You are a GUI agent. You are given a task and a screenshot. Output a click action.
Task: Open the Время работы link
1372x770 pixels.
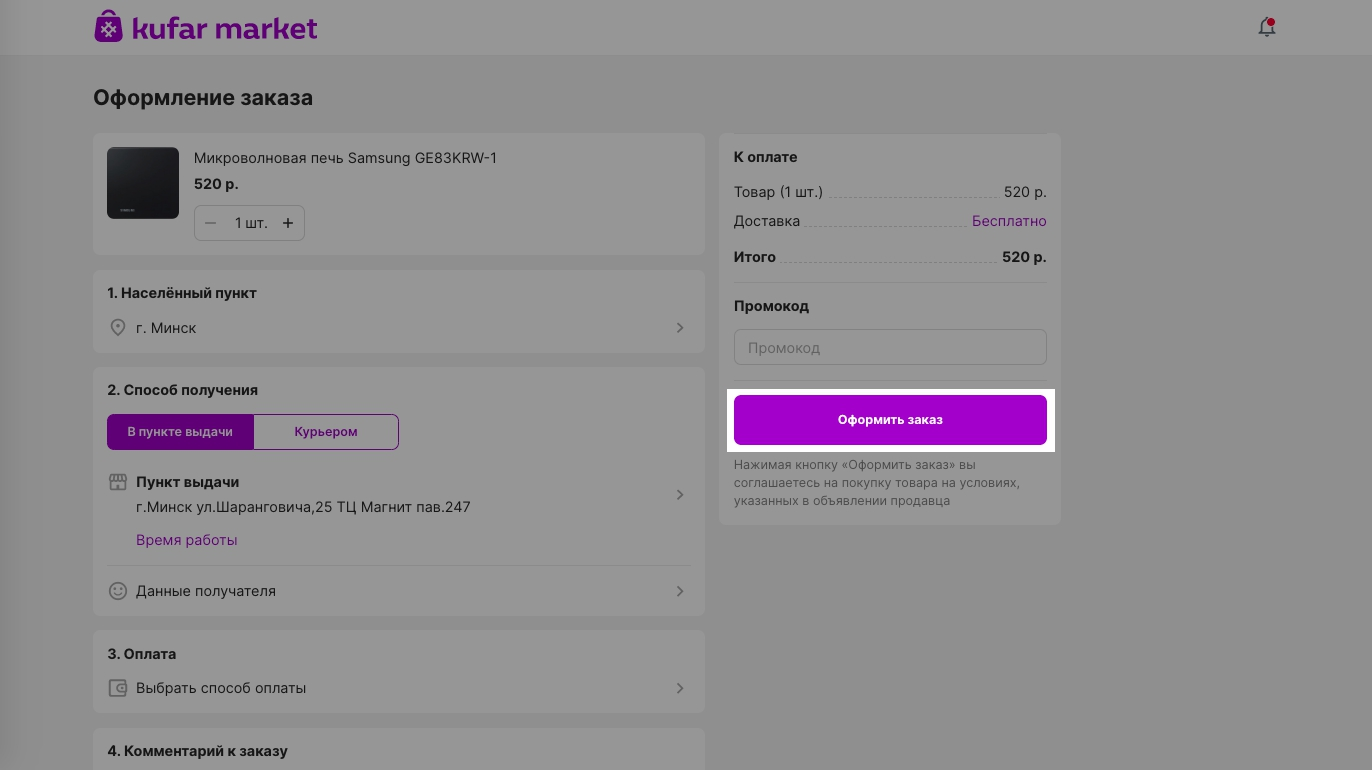pos(187,540)
